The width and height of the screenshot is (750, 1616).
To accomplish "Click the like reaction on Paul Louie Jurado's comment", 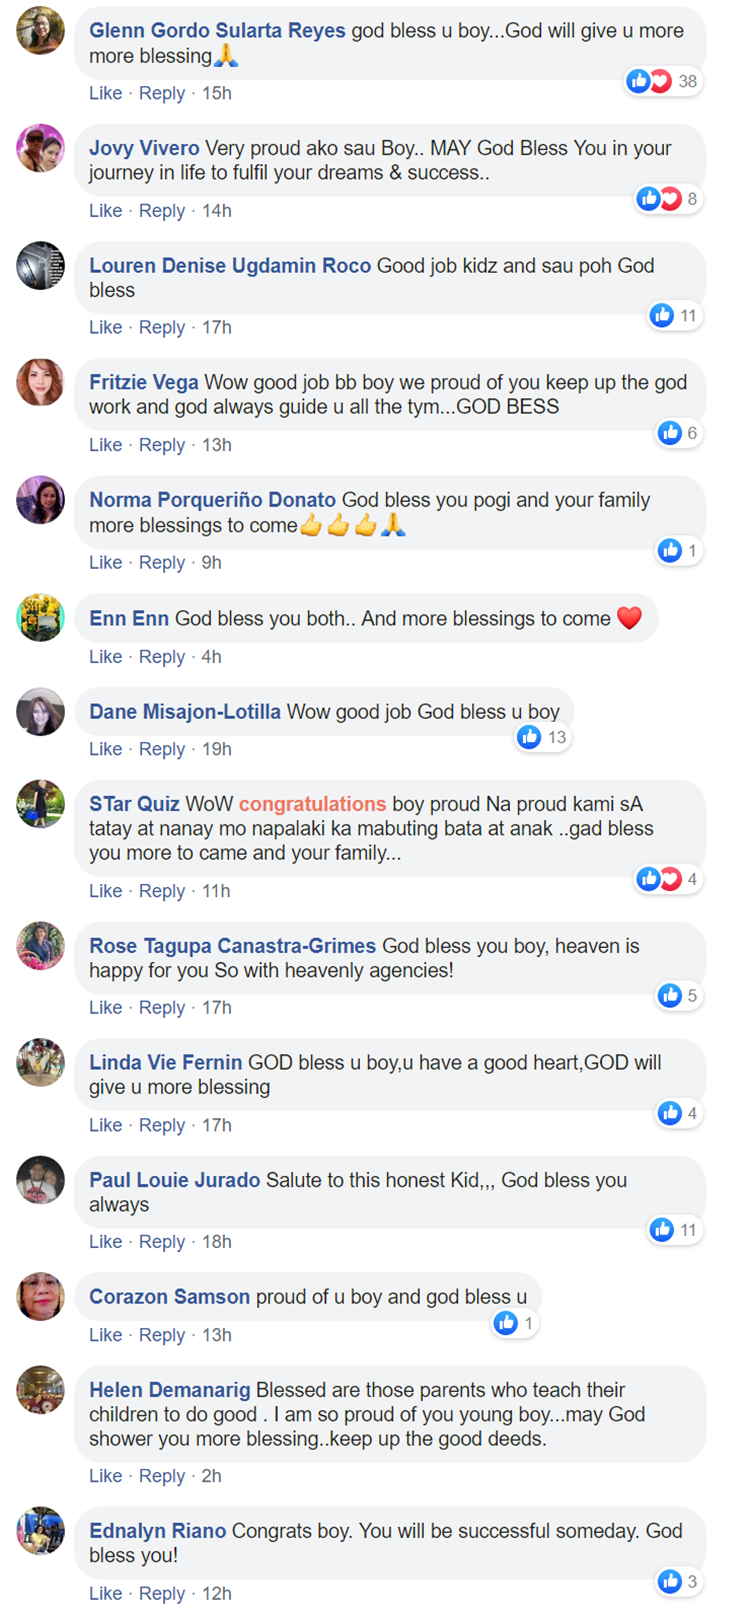I will pyautogui.click(x=662, y=1230).
